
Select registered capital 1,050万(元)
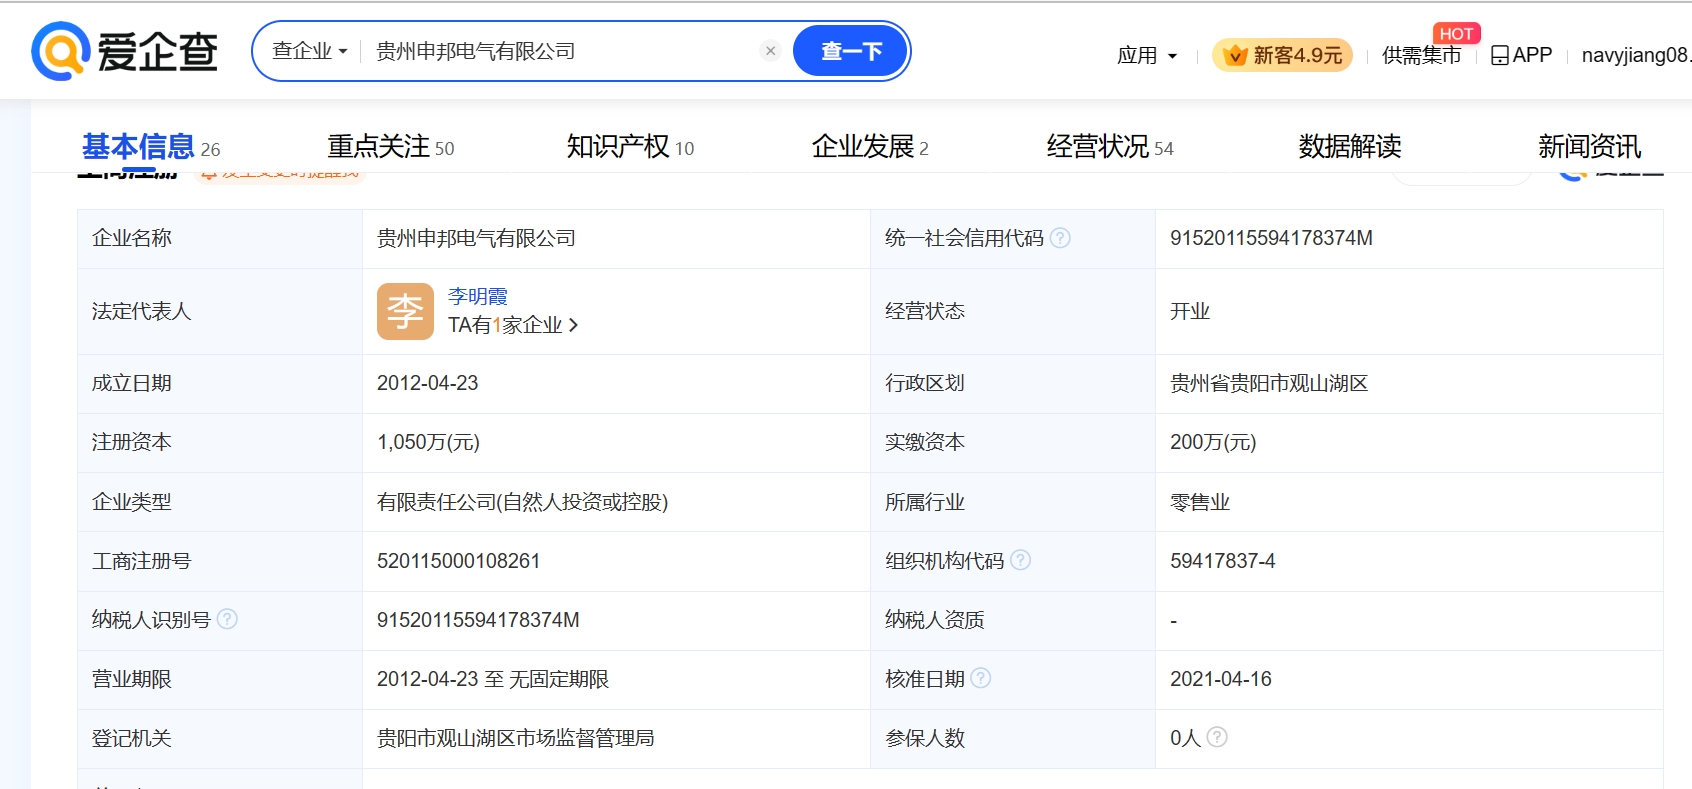tap(428, 442)
